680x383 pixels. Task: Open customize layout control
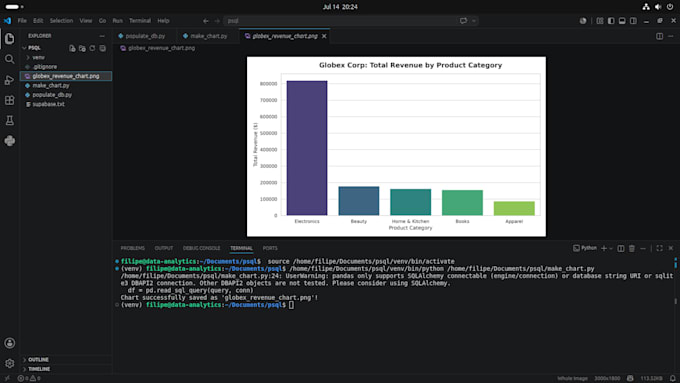point(600,21)
